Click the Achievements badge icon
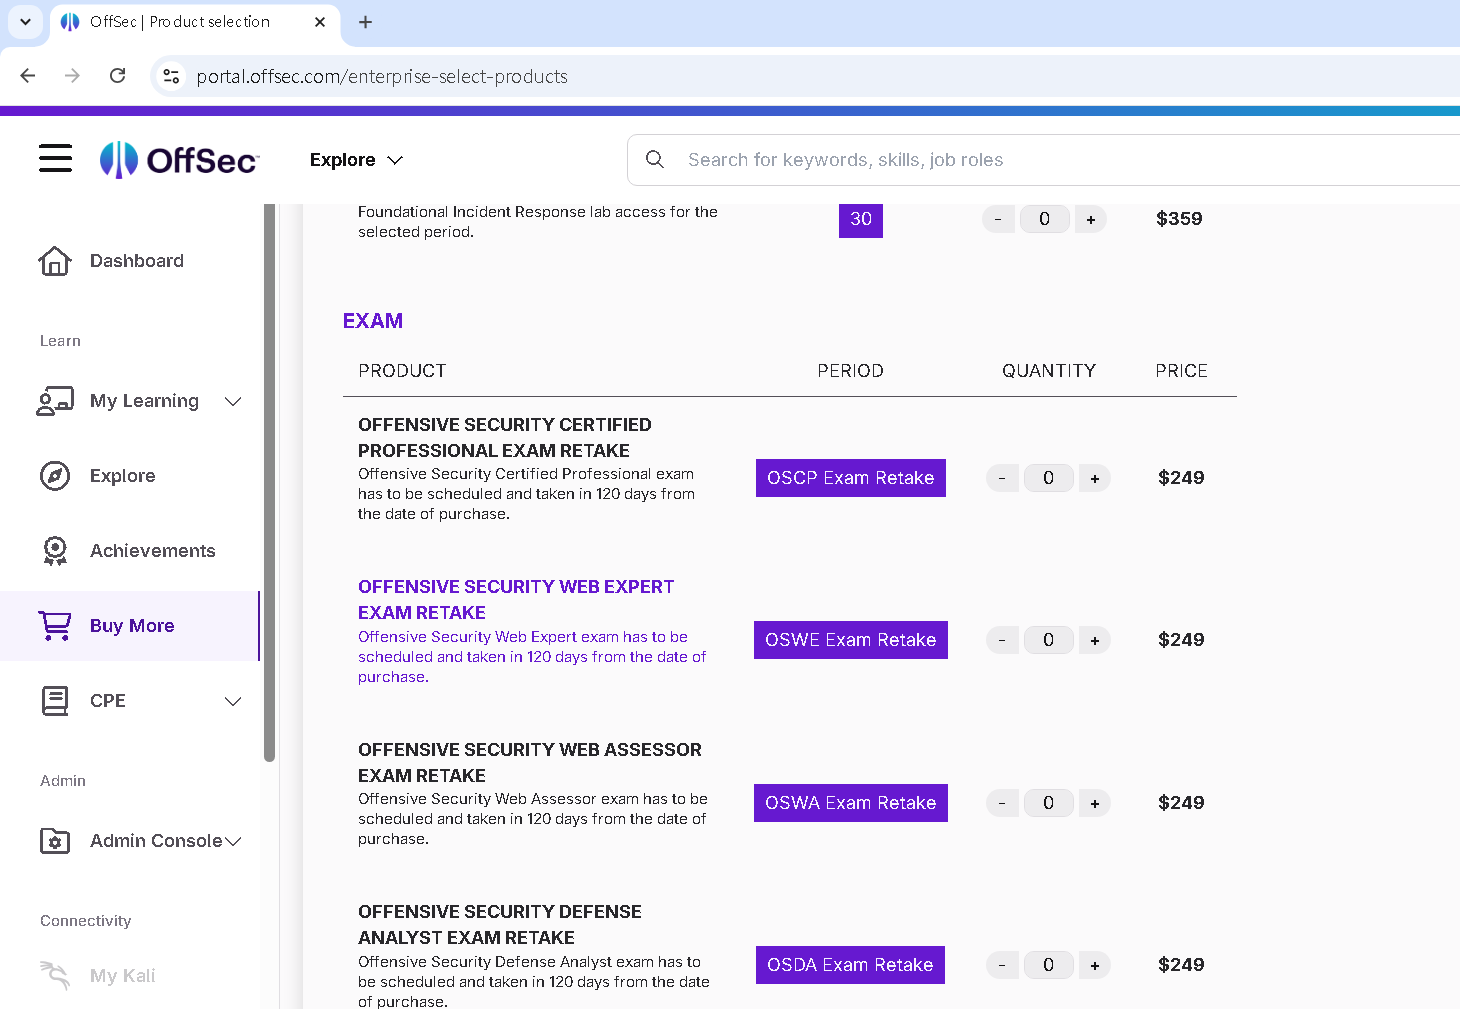 click(55, 551)
